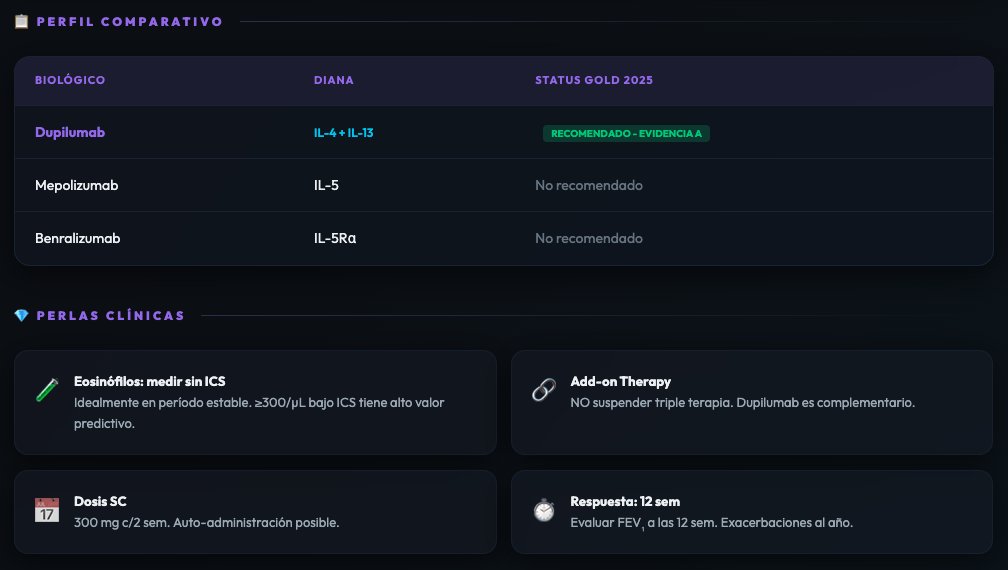Click the Eosinófilos: medir sin ICS title
The image size is (1008, 570).
pos(150,382)
